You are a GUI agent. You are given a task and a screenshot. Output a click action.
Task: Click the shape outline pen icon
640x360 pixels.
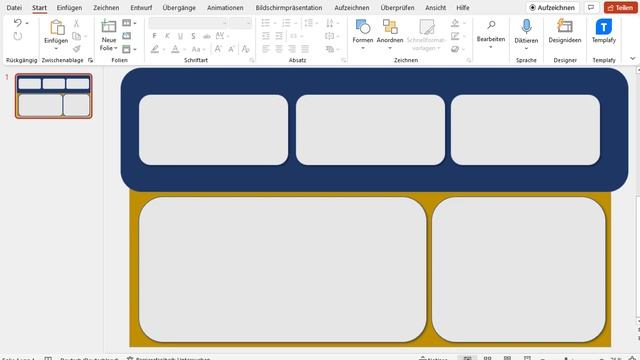[x=455, y=36]
